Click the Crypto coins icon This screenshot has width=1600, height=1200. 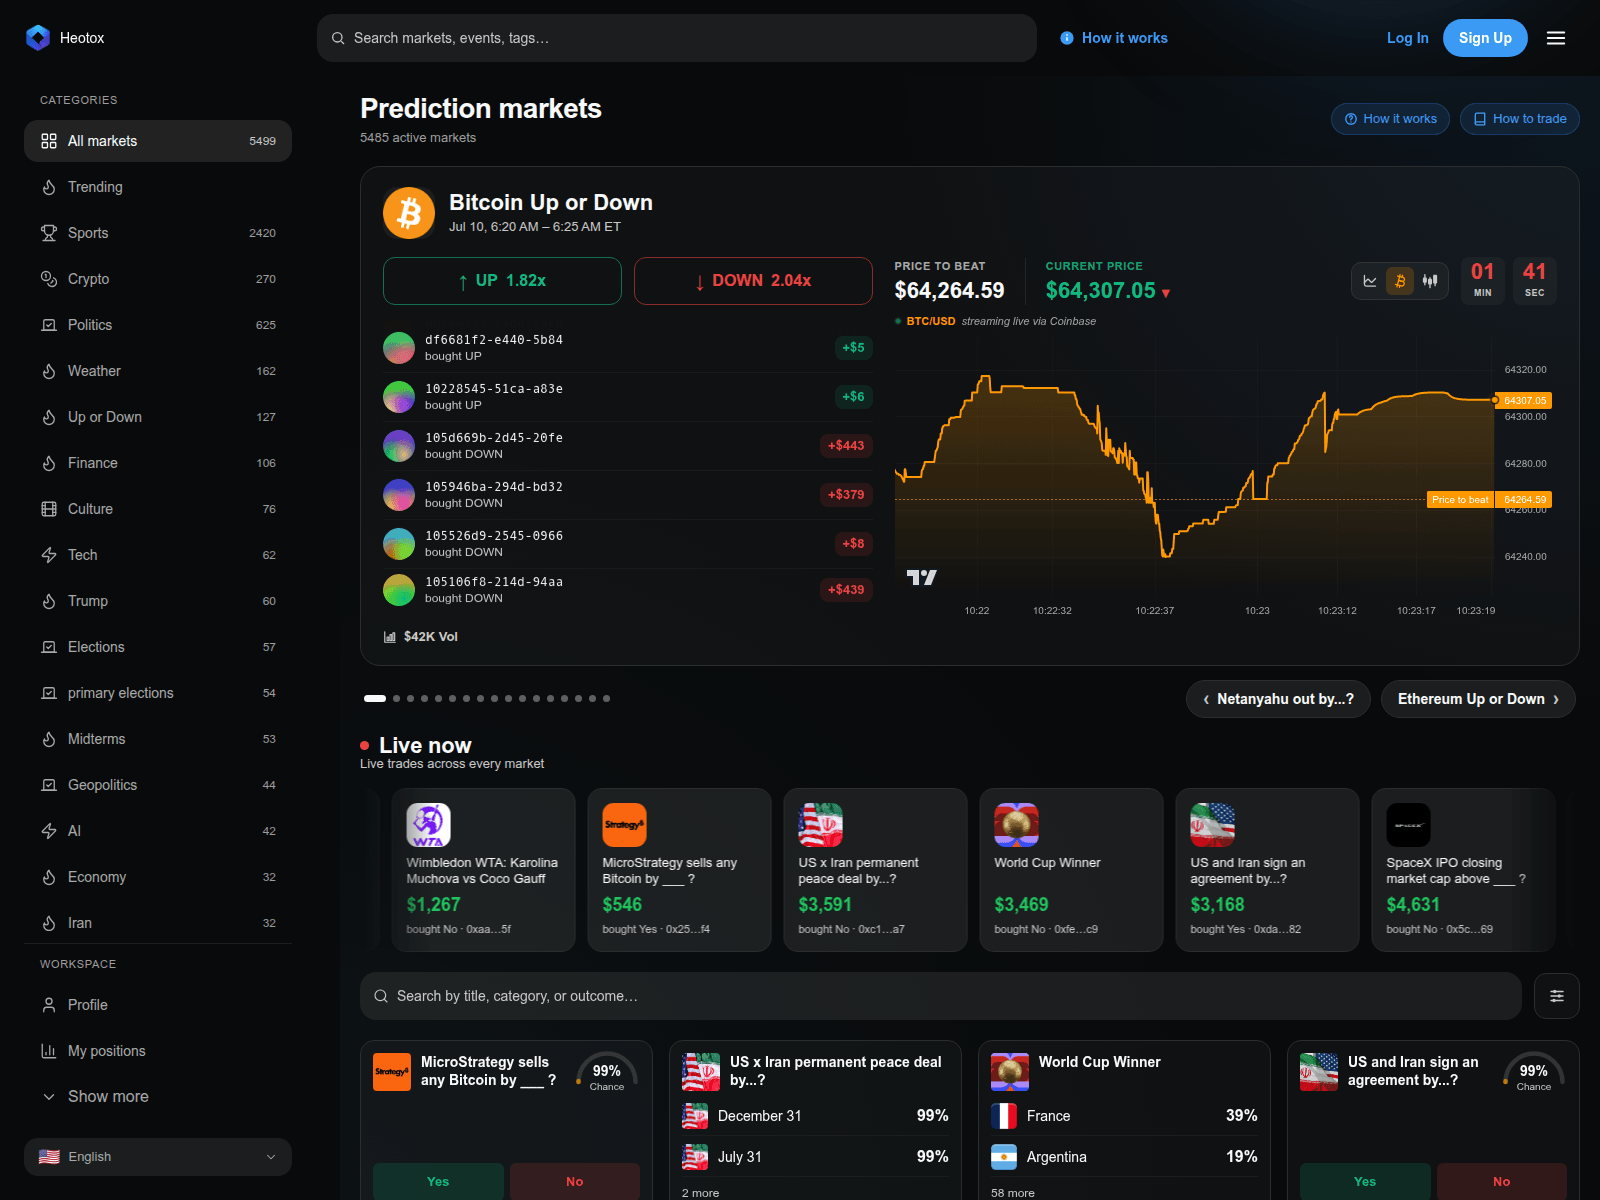coord(49,279)
